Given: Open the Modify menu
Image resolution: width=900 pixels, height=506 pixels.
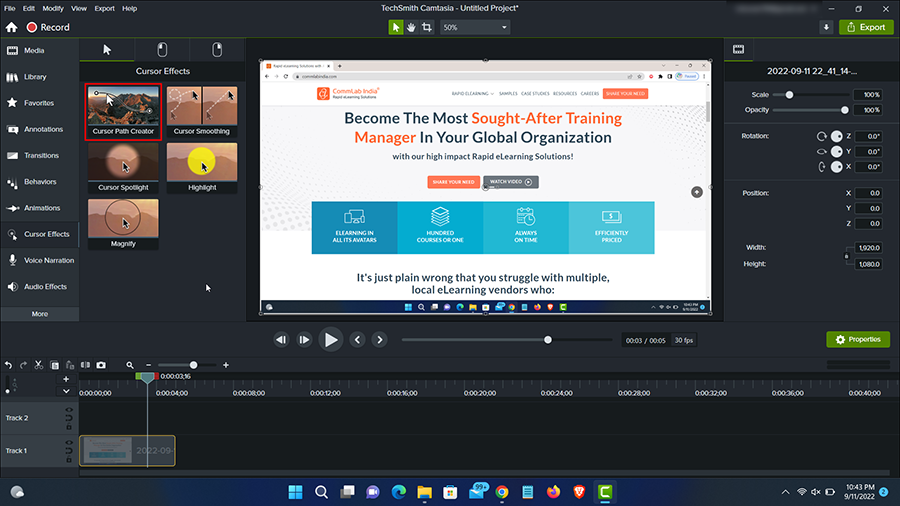Looking at the screenshot, I should 53,9.
